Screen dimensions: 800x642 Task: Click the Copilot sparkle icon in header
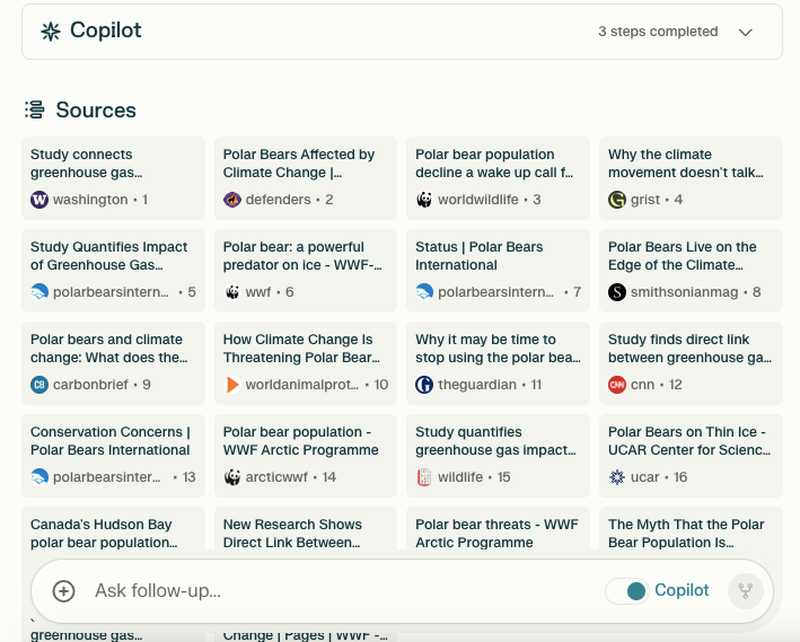(50, 31)
